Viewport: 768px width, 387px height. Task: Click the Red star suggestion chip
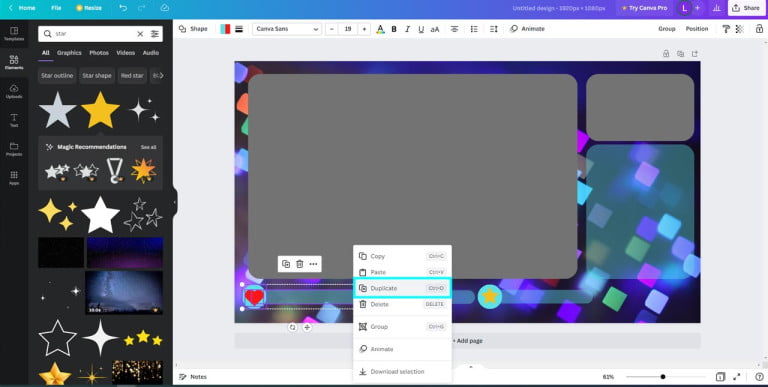point(132,75)
